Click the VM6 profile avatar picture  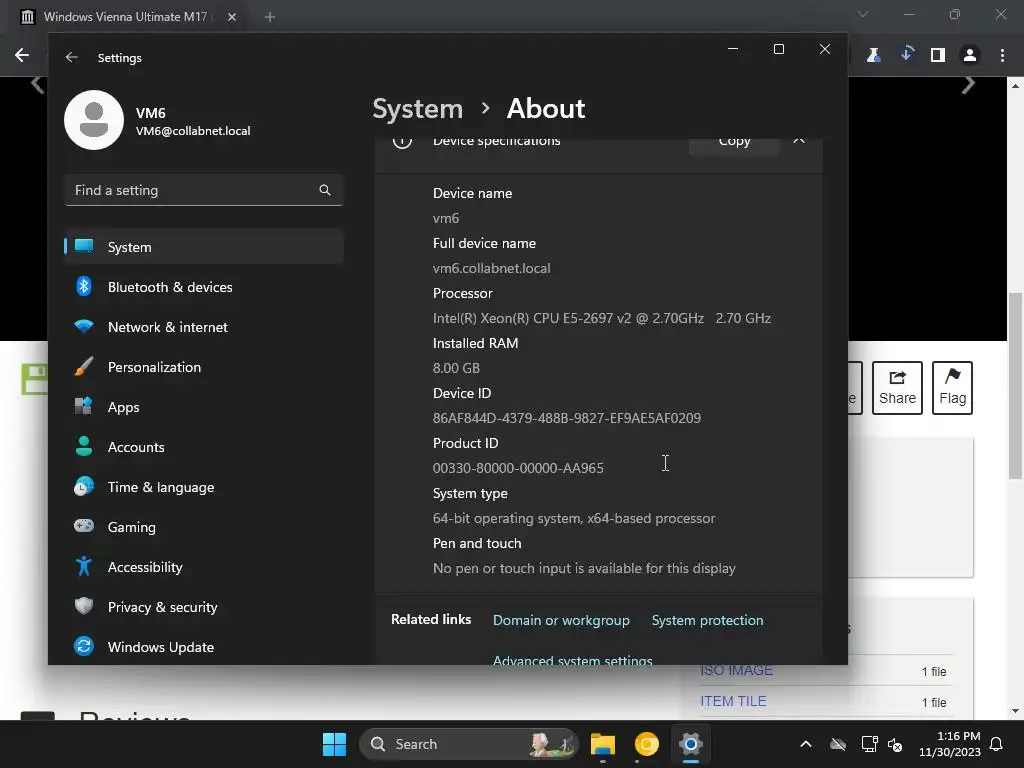94,120
